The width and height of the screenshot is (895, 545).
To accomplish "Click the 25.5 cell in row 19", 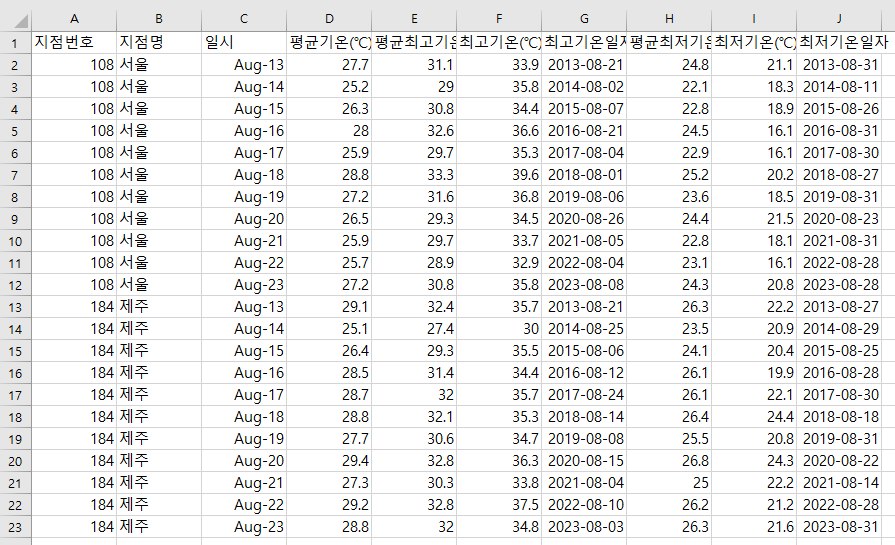I will coord(669,439).
